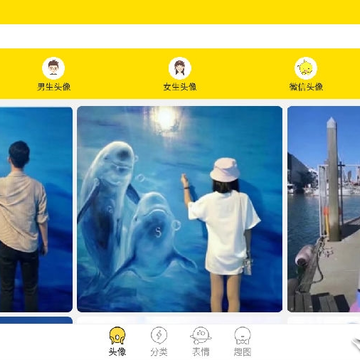Tap the 微信头像 label
The height and width of the screenshot is (360, 360).
(306, 87)
